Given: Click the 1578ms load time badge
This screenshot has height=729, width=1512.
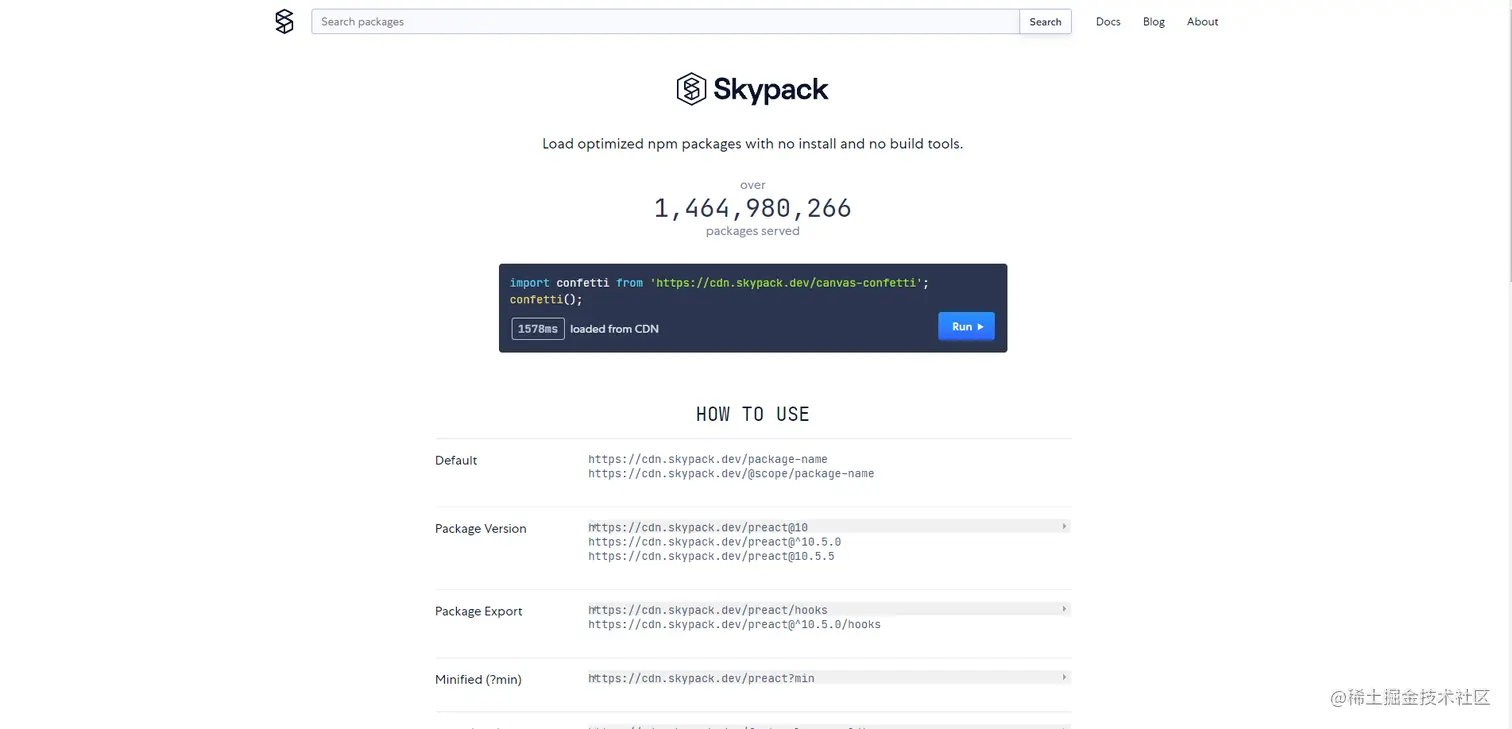Looking at the screenshot, I should coord(538,328).
